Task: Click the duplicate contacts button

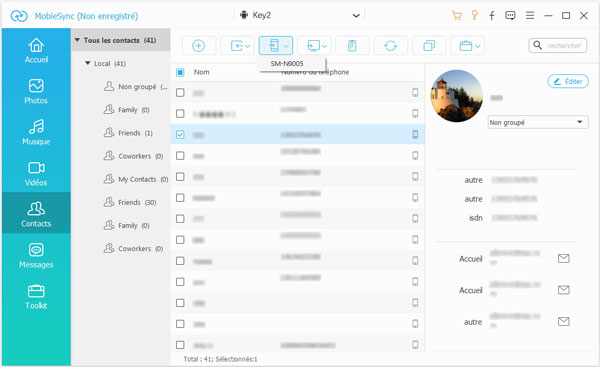Action: [x=429, y=46]
